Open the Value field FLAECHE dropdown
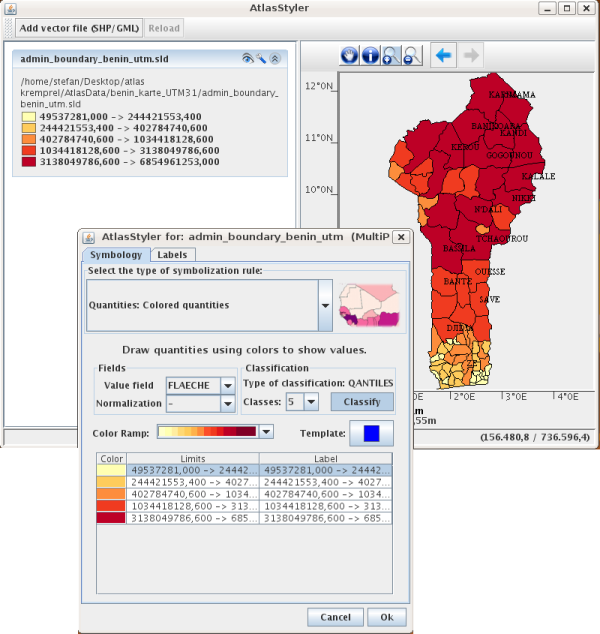 [x=228, y=384]
